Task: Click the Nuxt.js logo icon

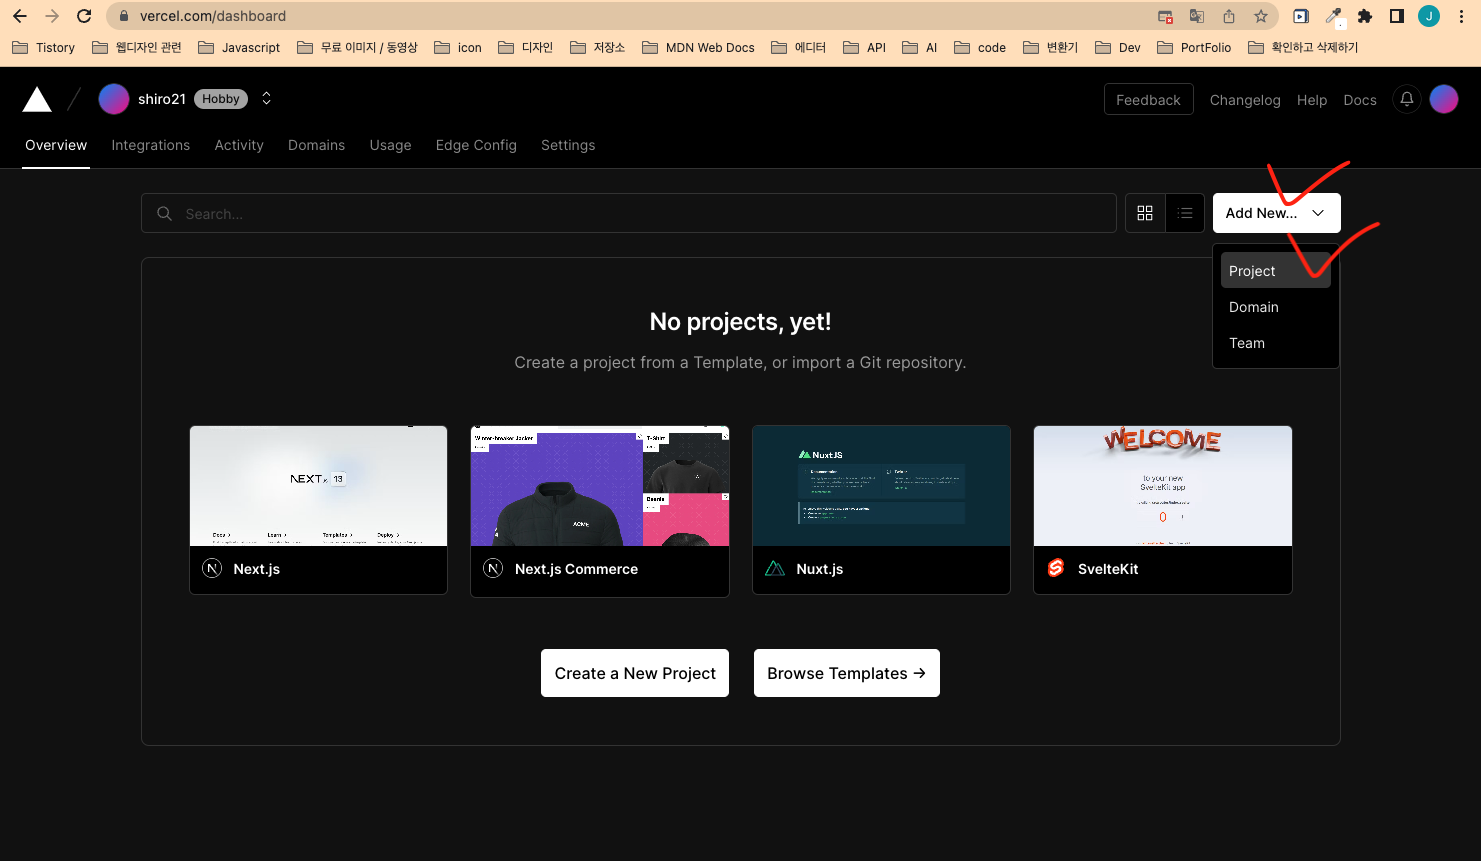Action: 775,568
